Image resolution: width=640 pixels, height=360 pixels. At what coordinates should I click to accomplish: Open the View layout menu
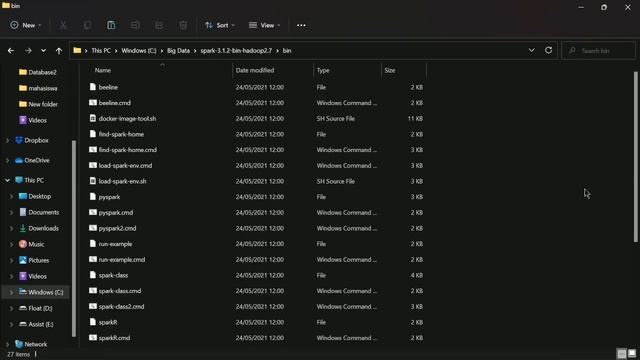point(264,25)
